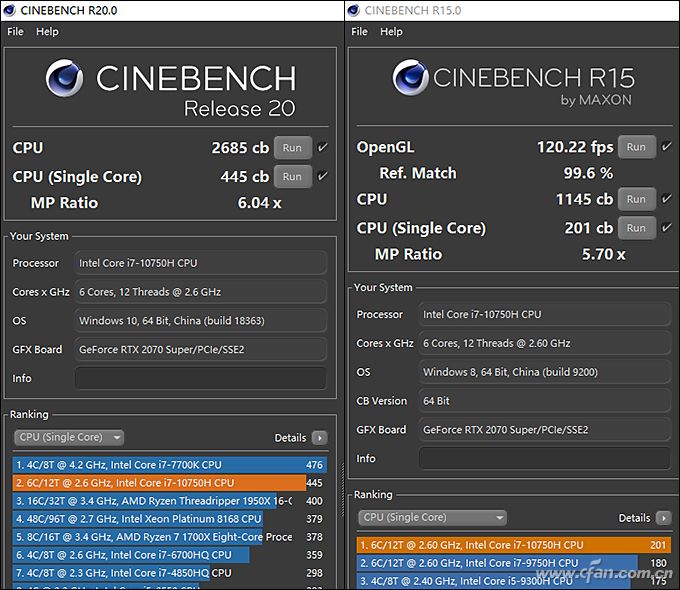680x590 pixels.
Task: Open R15 ranking CPU (Single Core) dropdown
Action: [432, 518]
